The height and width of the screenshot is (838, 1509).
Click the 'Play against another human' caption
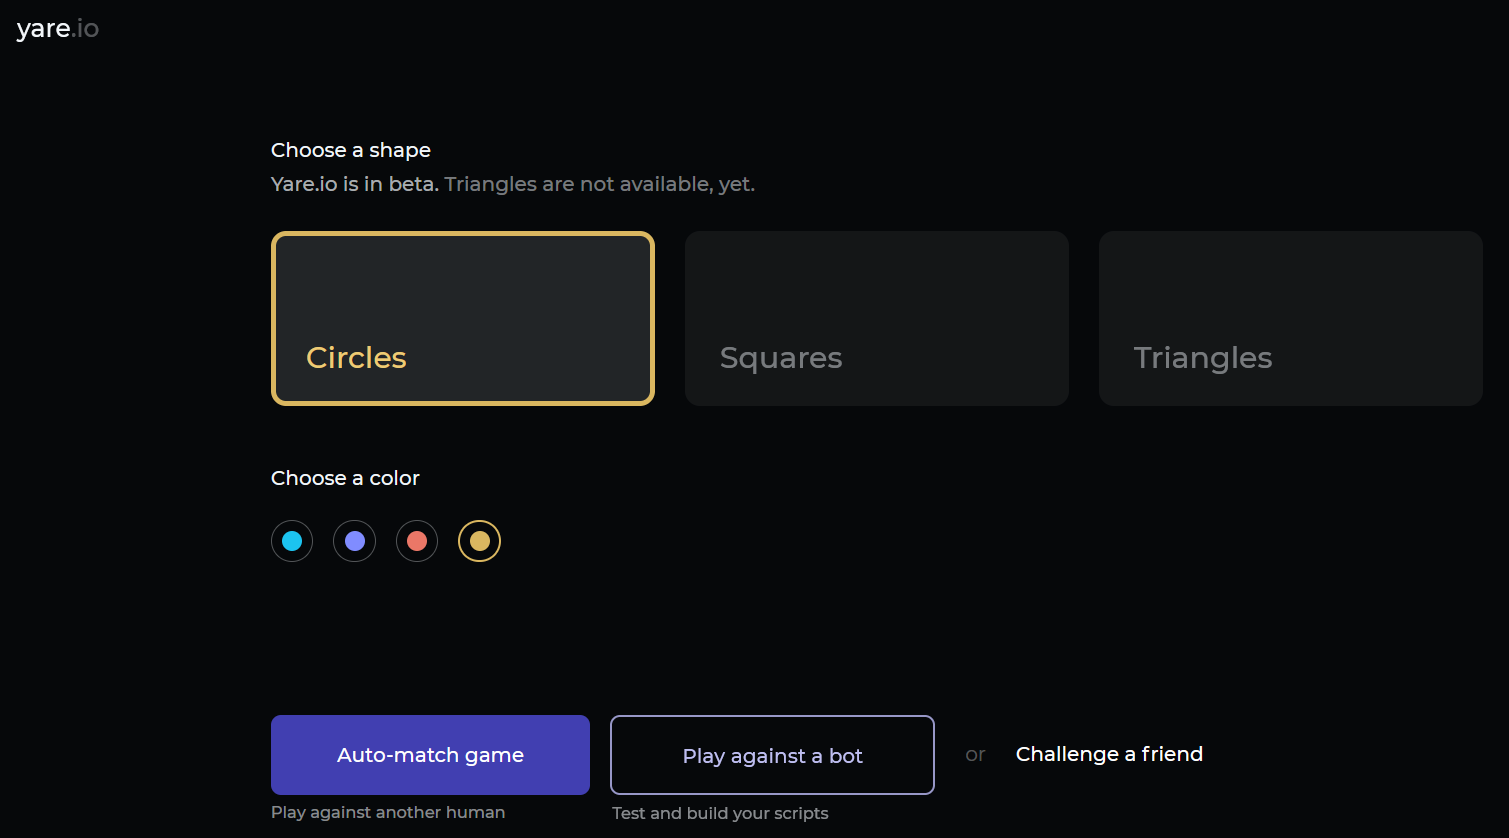388,812
